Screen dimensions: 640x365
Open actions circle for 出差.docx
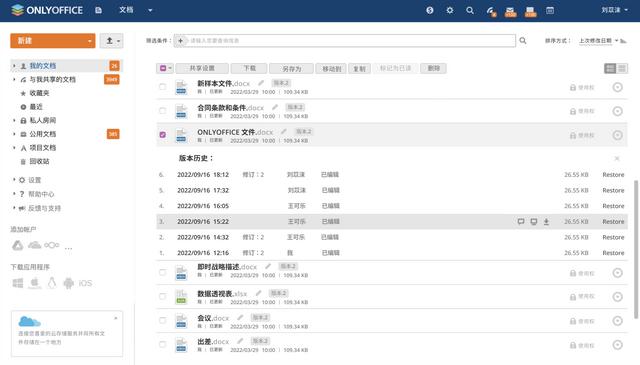coord(618,345)
